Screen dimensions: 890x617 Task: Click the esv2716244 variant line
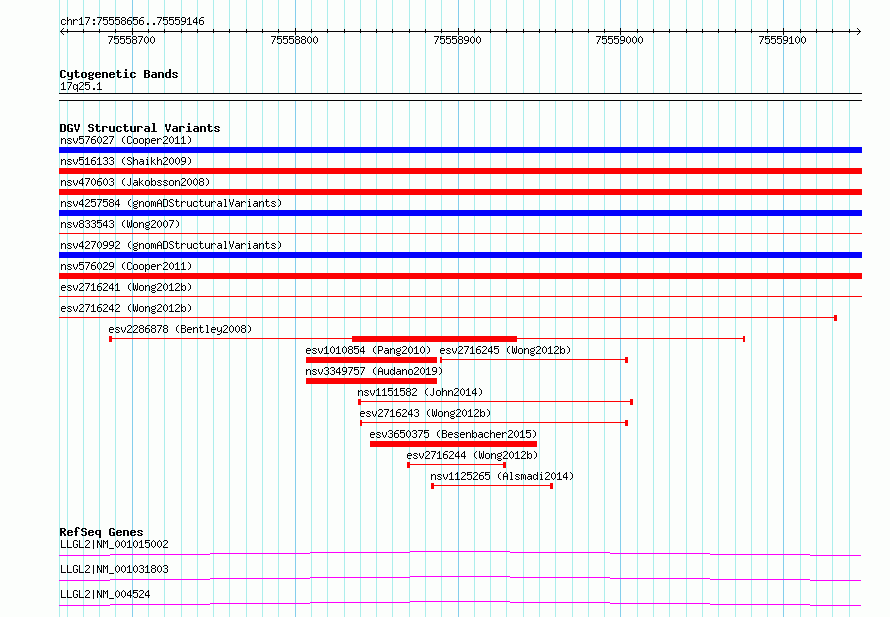[456, 465]
